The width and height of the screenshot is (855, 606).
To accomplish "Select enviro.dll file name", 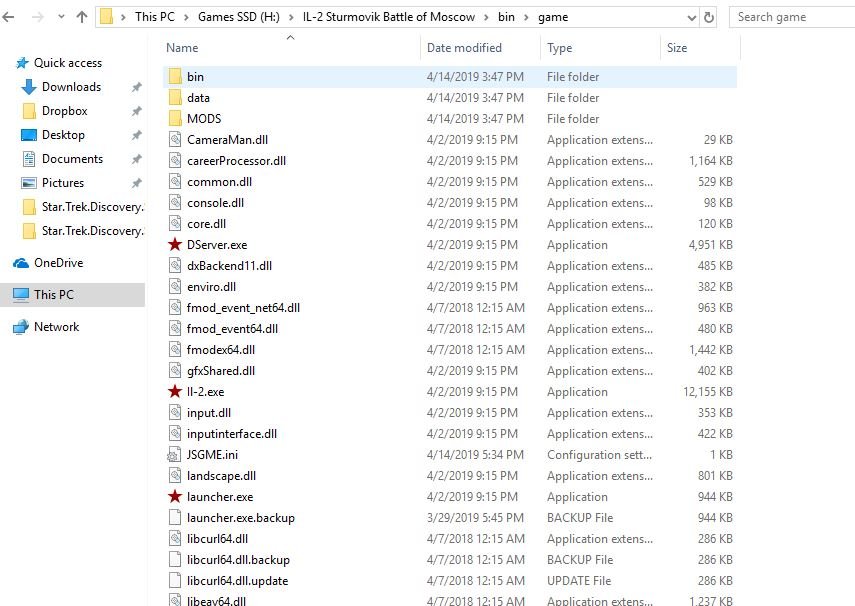I will click(x=211, y=287).
